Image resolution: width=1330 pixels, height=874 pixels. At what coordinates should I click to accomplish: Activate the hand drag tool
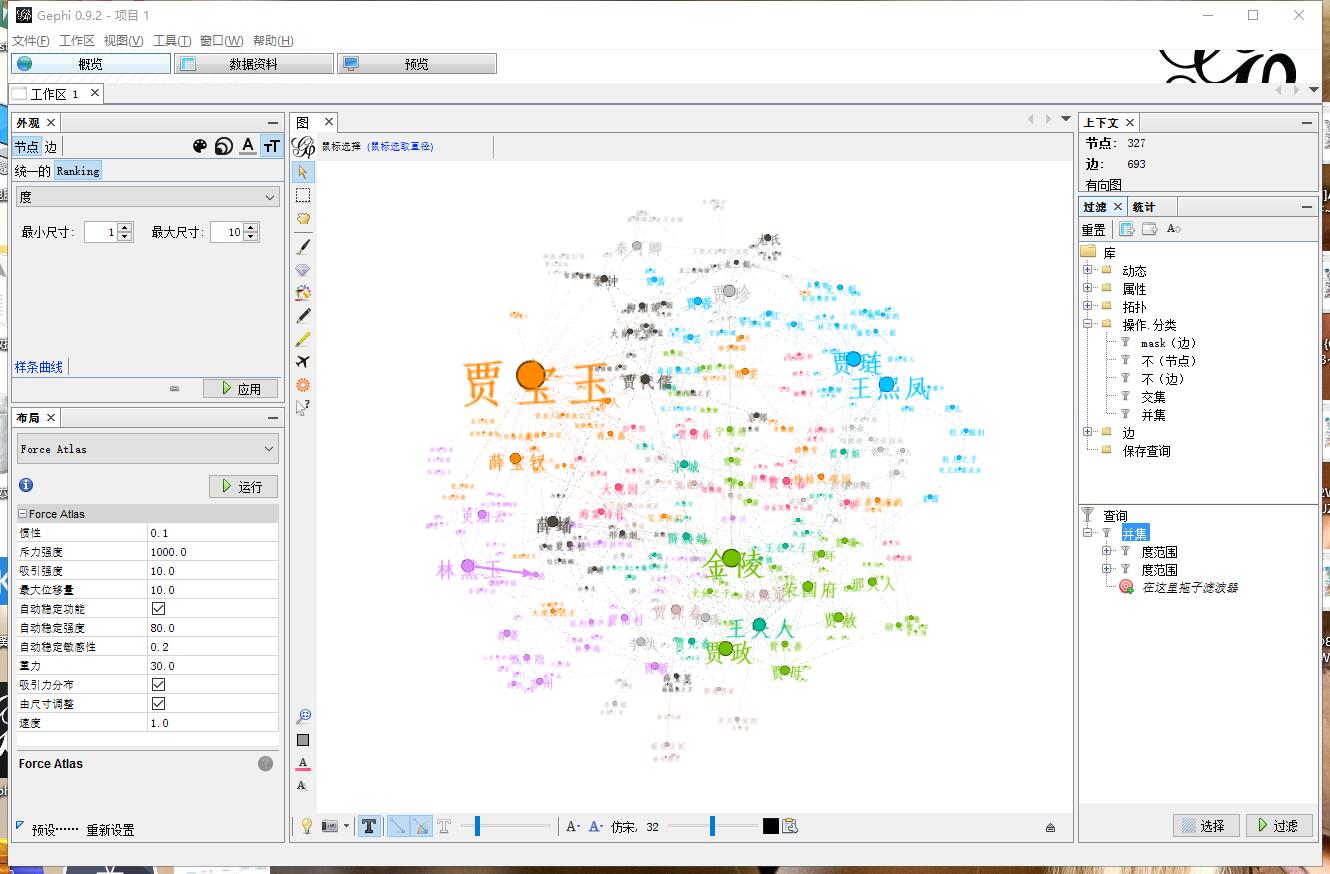[303, 218]
